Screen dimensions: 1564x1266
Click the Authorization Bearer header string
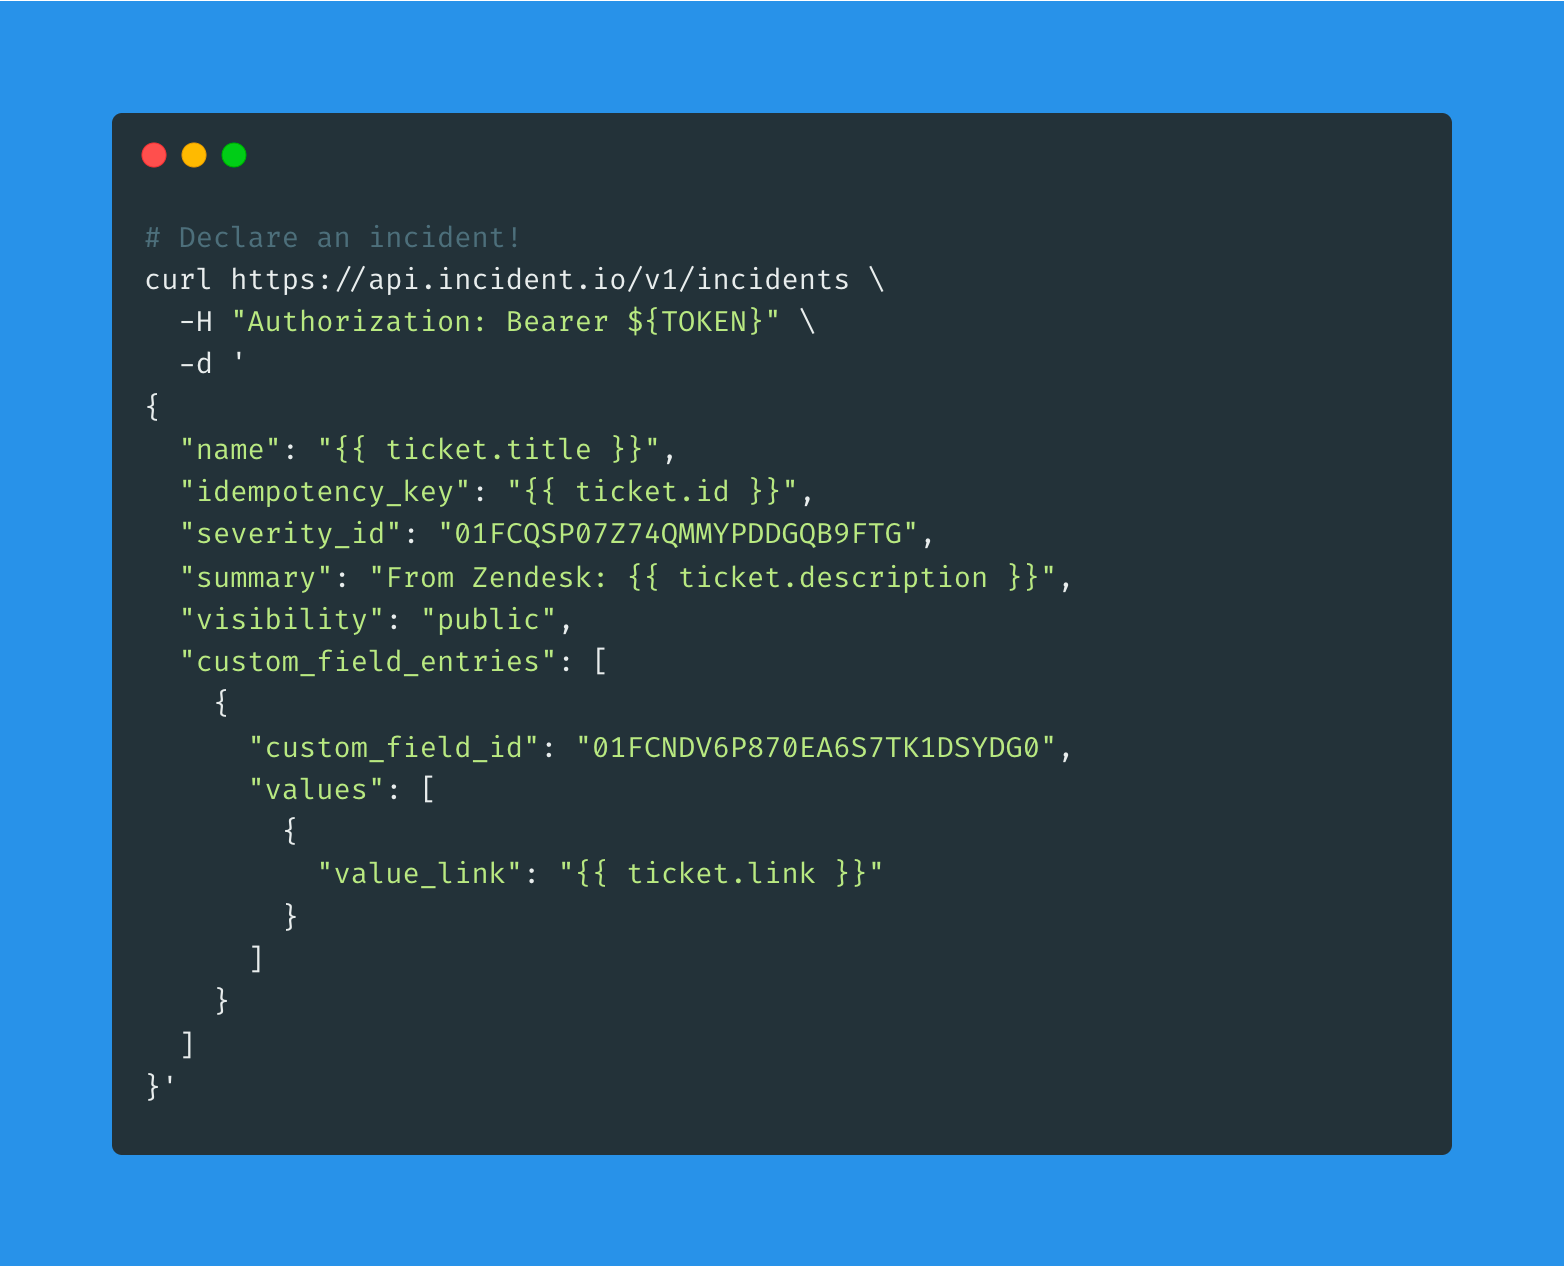[506, 321]
